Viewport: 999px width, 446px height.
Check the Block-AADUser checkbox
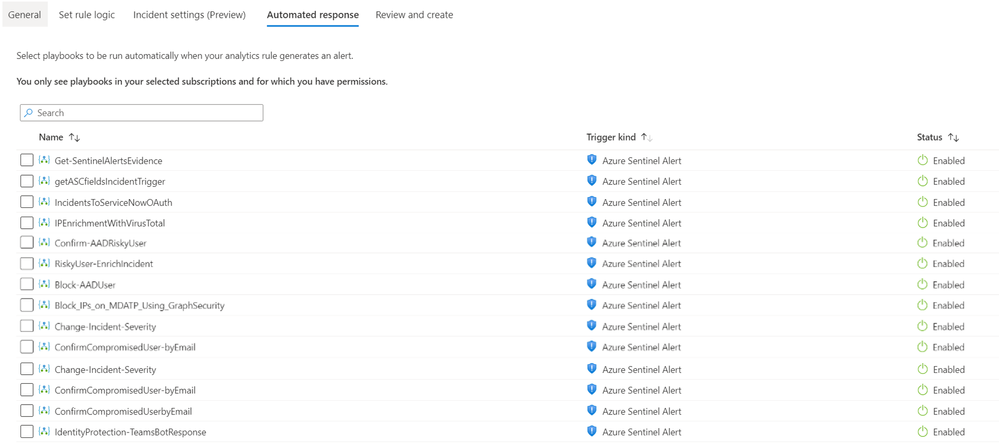[x=27, y=284]
